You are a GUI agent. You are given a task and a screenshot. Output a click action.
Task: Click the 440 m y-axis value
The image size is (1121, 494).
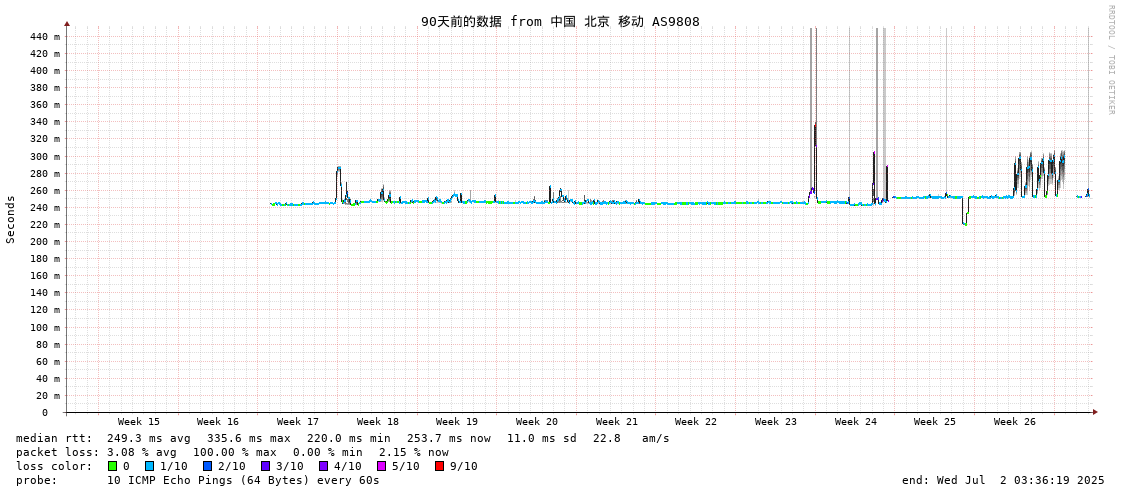click(x=45, y=36)
